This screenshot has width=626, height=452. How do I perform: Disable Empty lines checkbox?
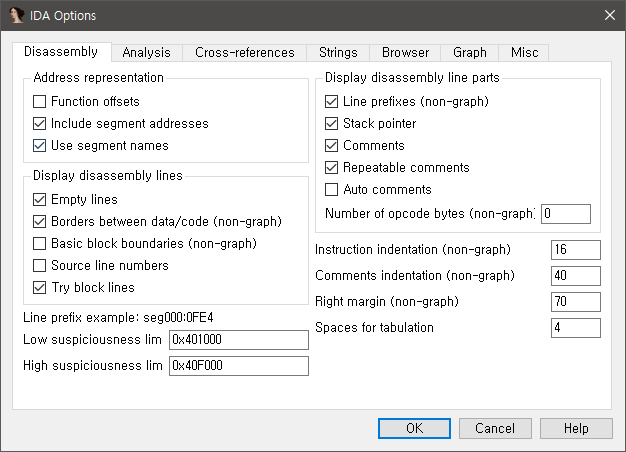click(x=39, y=200)
